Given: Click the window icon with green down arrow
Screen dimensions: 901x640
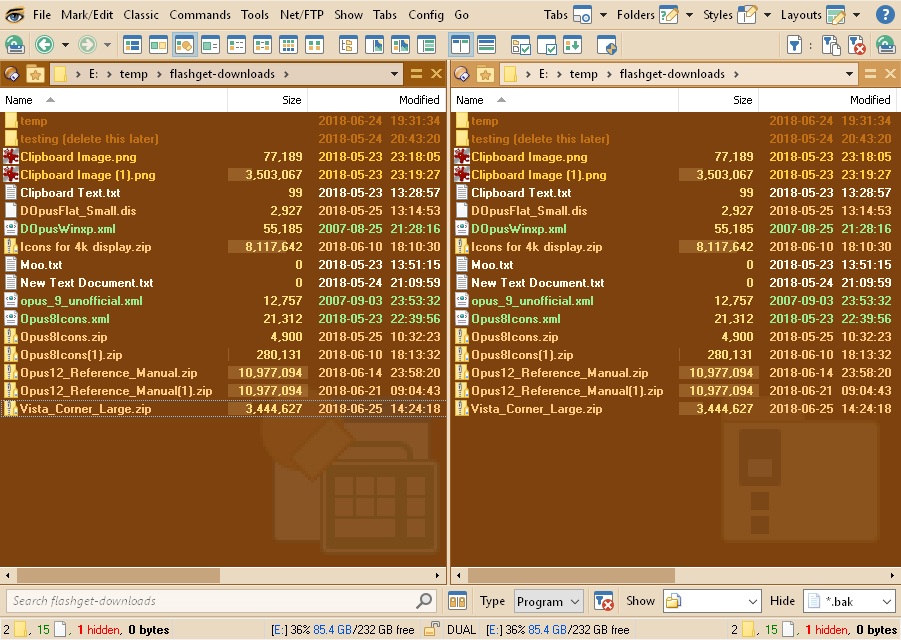Looking at the screenshot, I should click(x=572, y=45).
